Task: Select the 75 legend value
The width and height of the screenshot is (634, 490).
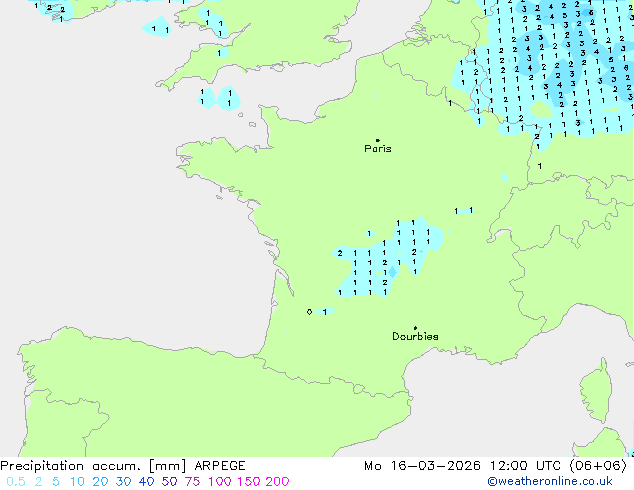Action: (x=192, y=482)
